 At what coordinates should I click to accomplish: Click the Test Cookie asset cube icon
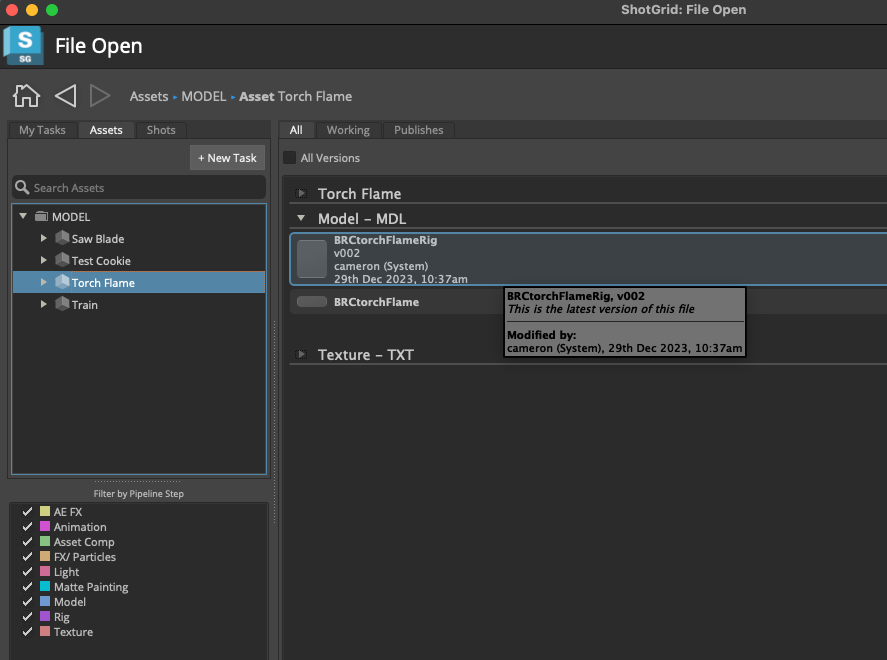coord(62,261)
